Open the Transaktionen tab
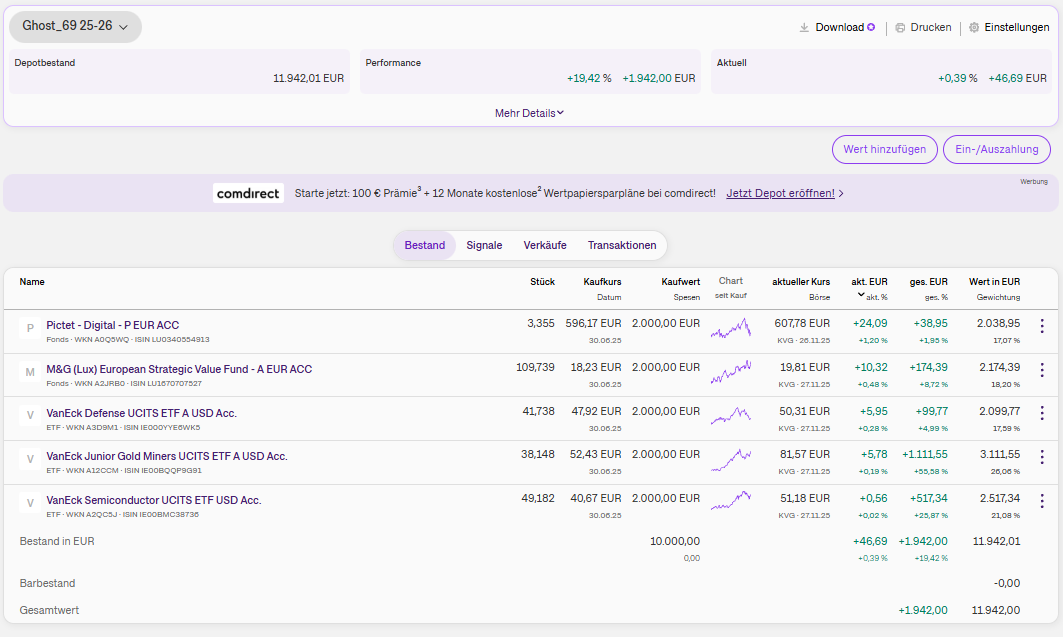The width and height of the screenshot is (1063, 637). pos(622,245)
